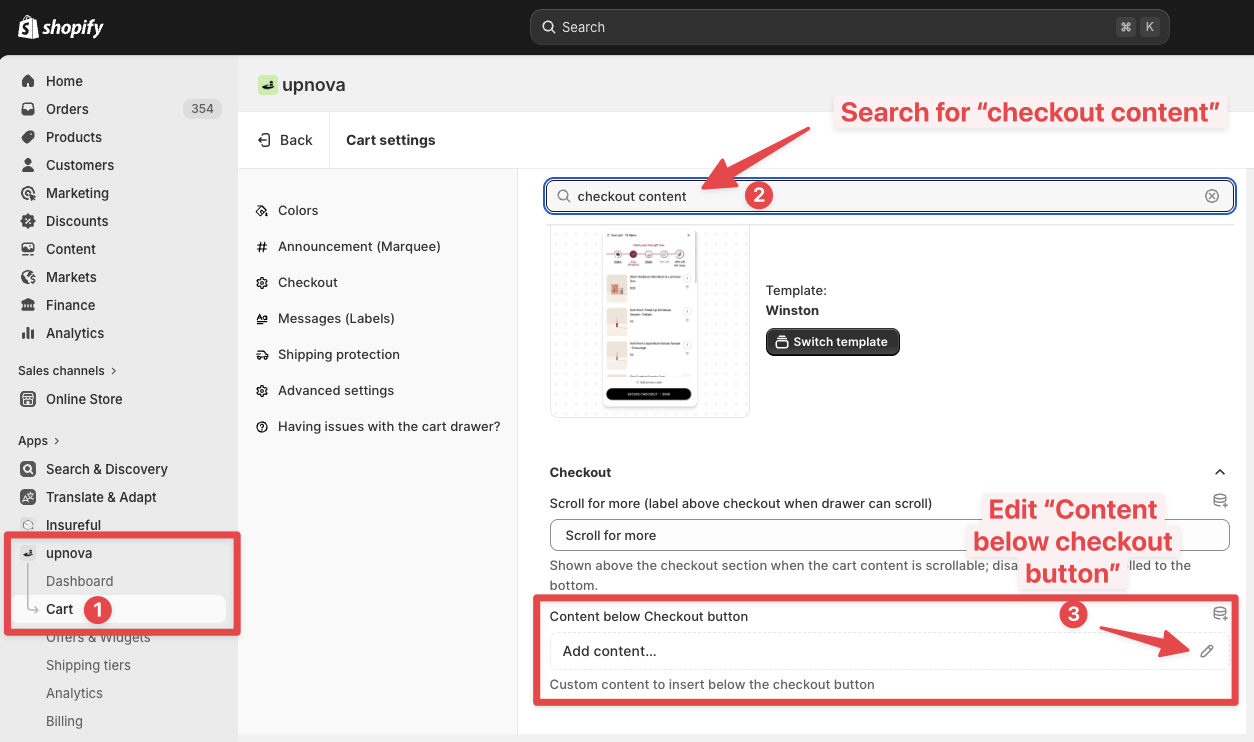Click the Markets globe icon
The height and width of the screenshot is (742, 1254).
(x=28, y=277)
